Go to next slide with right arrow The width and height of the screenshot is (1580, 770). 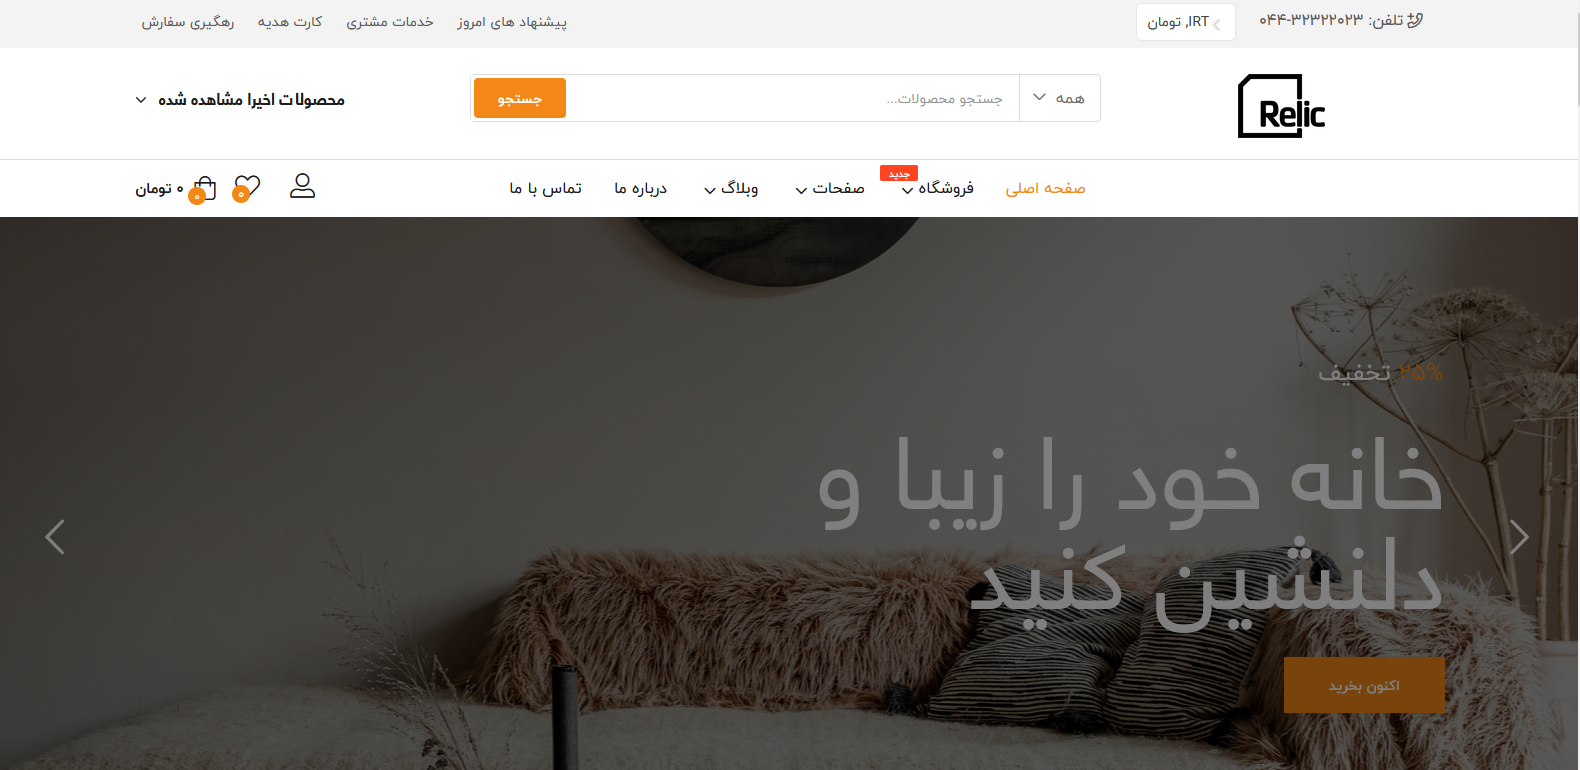1519,537
